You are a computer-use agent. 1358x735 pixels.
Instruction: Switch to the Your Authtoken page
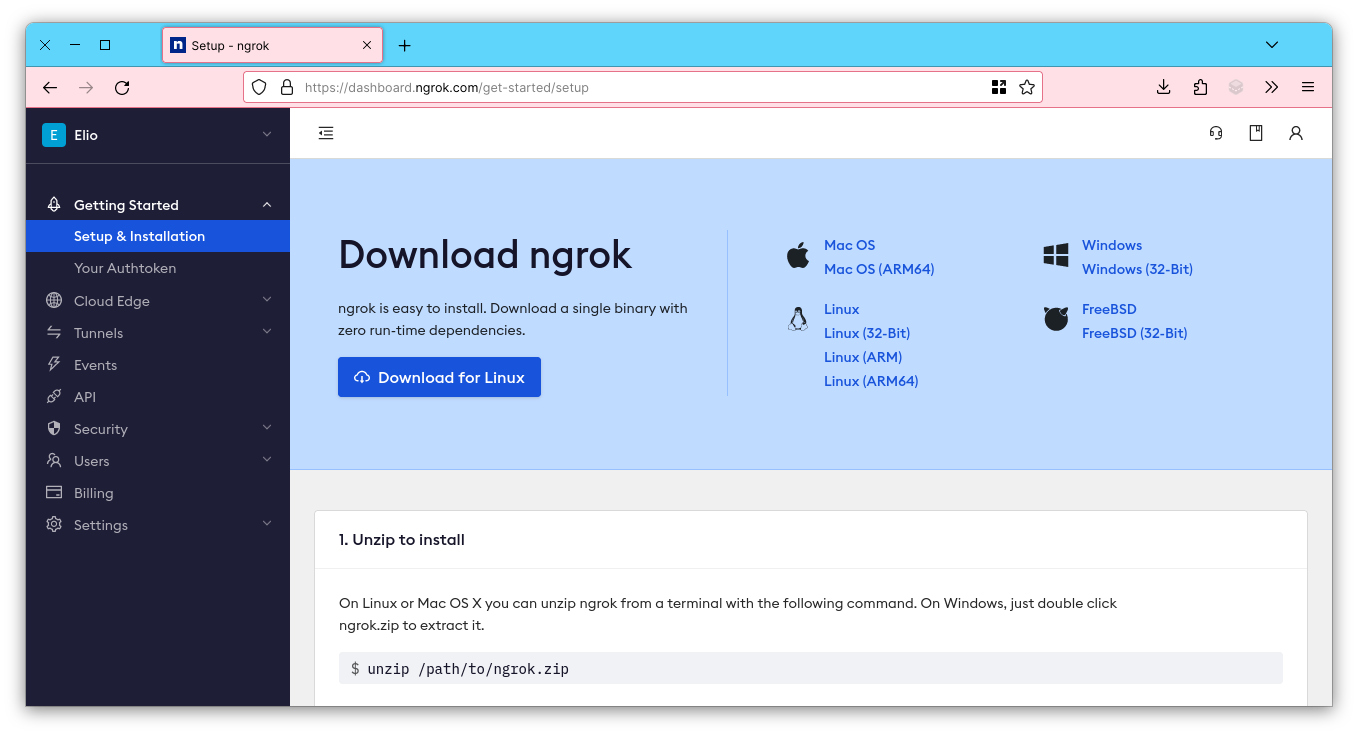[125, 267]
